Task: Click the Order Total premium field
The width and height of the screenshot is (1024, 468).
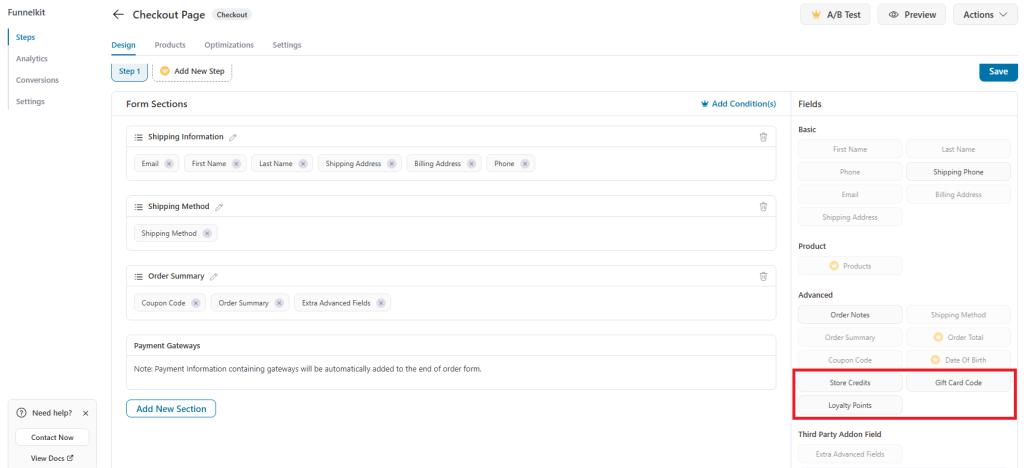Action: (958, 337)
